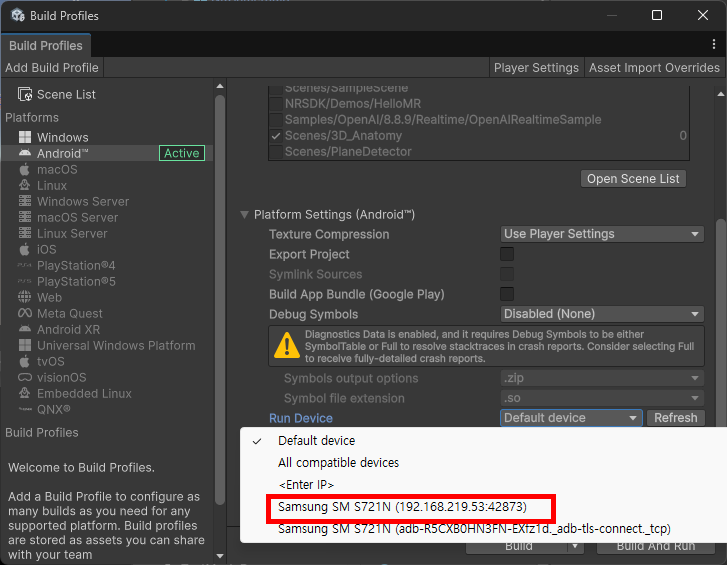Click the platform list scroll down arrow
The height and width of the screenshot is (565, 727).
[x=220, y=556]
